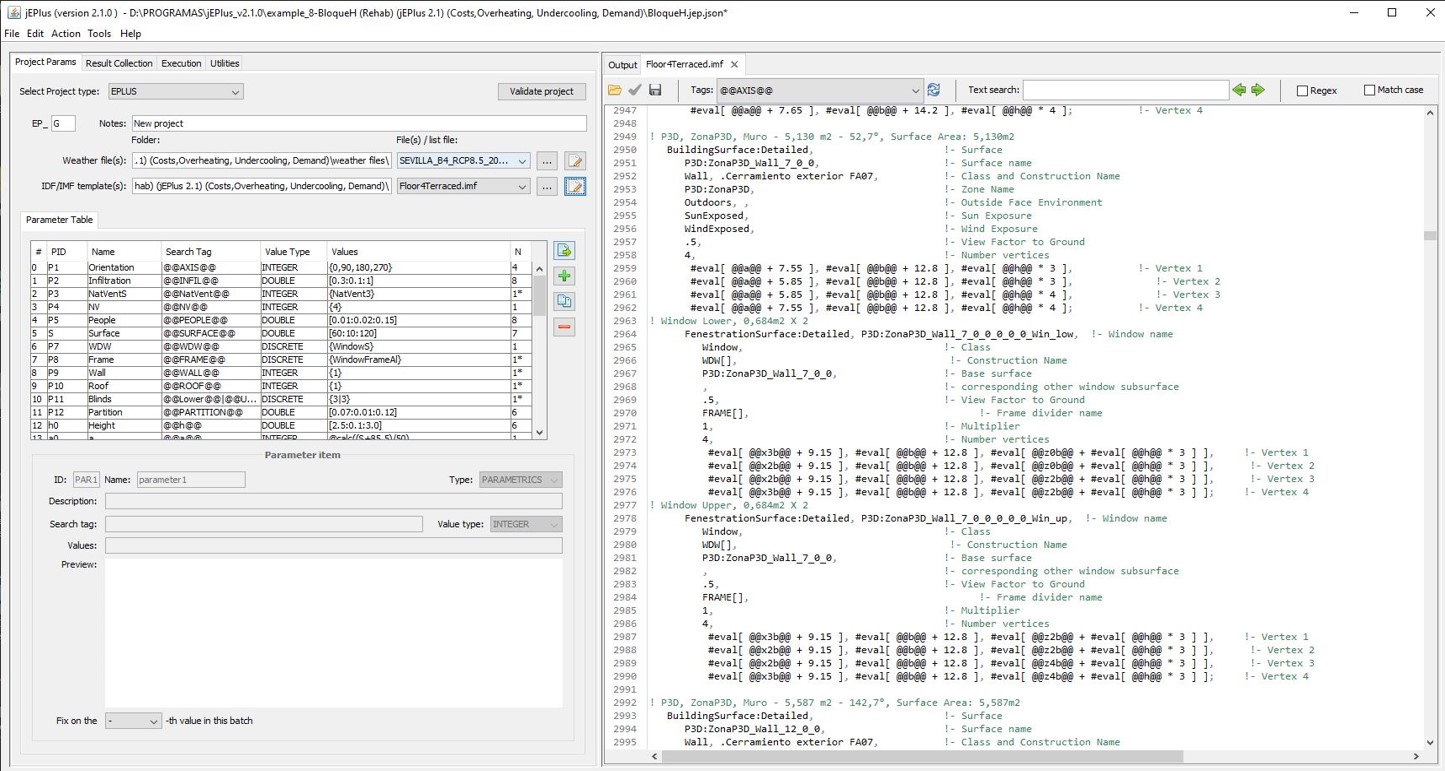Enable the Regex checkbox
This screenshot has width=1445, height=771.
tap(1302, 91)
